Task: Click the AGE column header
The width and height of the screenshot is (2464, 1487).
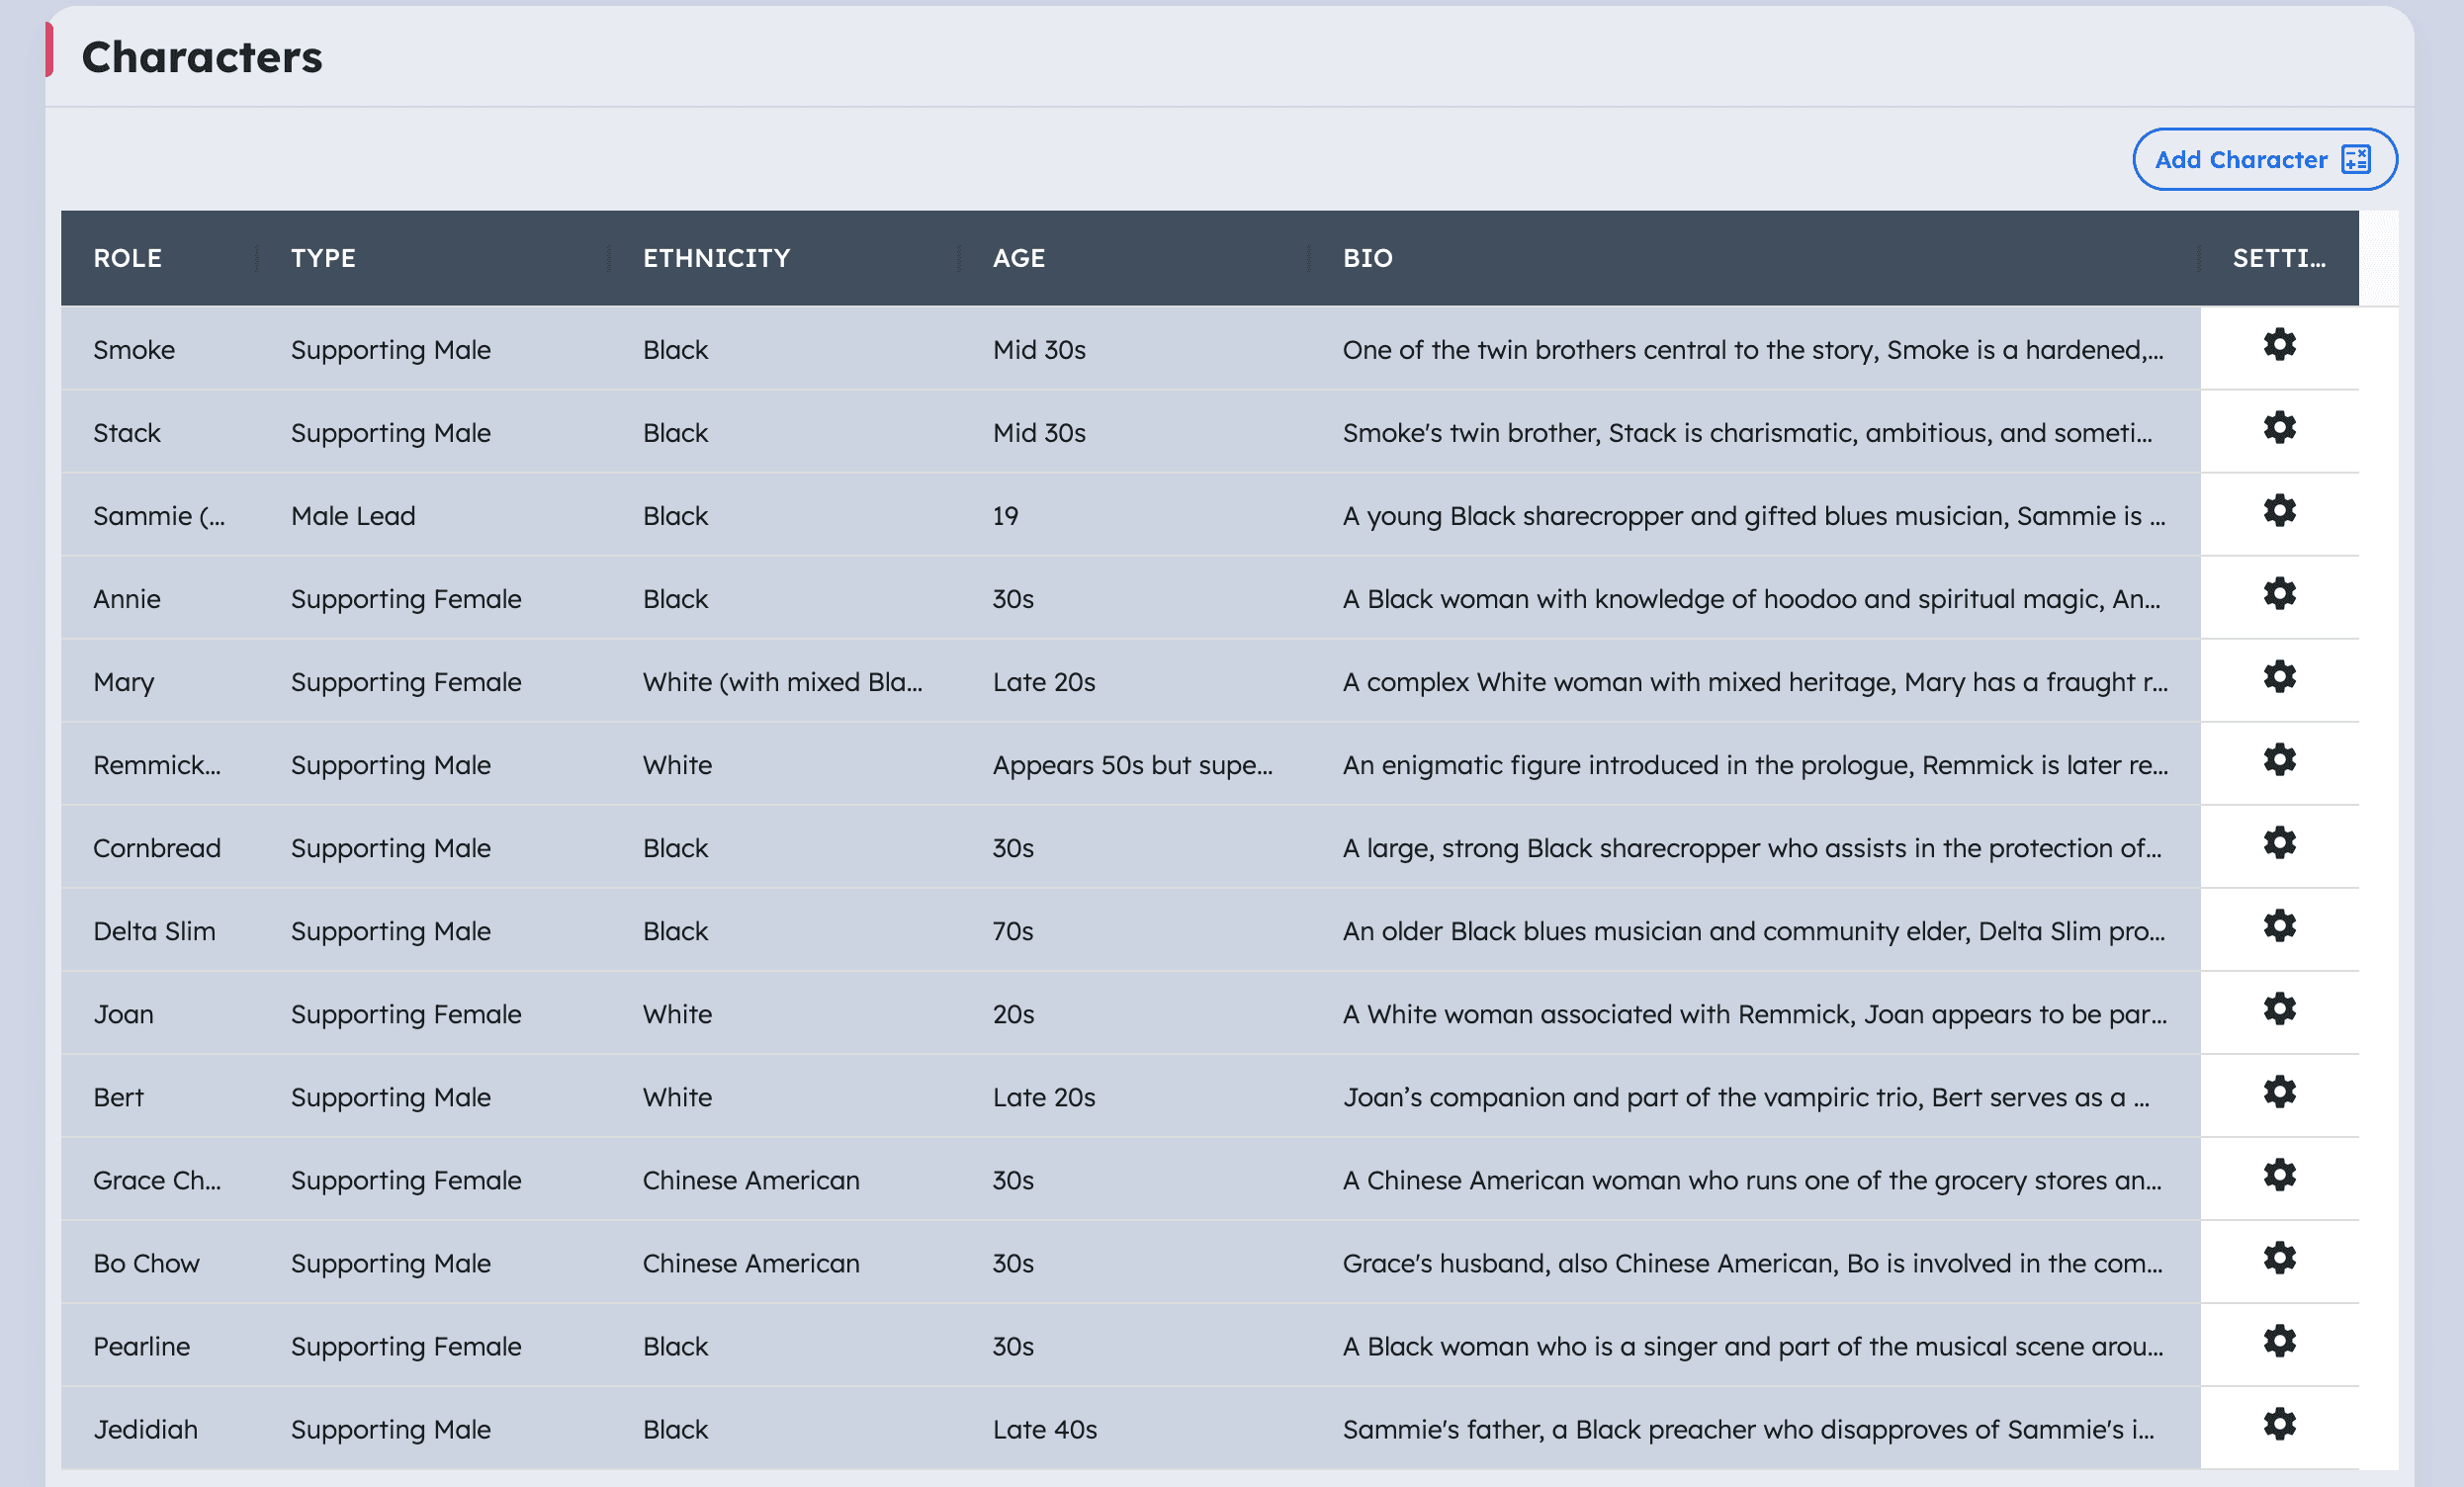Action: pyautogui.click(x=1018, y=258)
